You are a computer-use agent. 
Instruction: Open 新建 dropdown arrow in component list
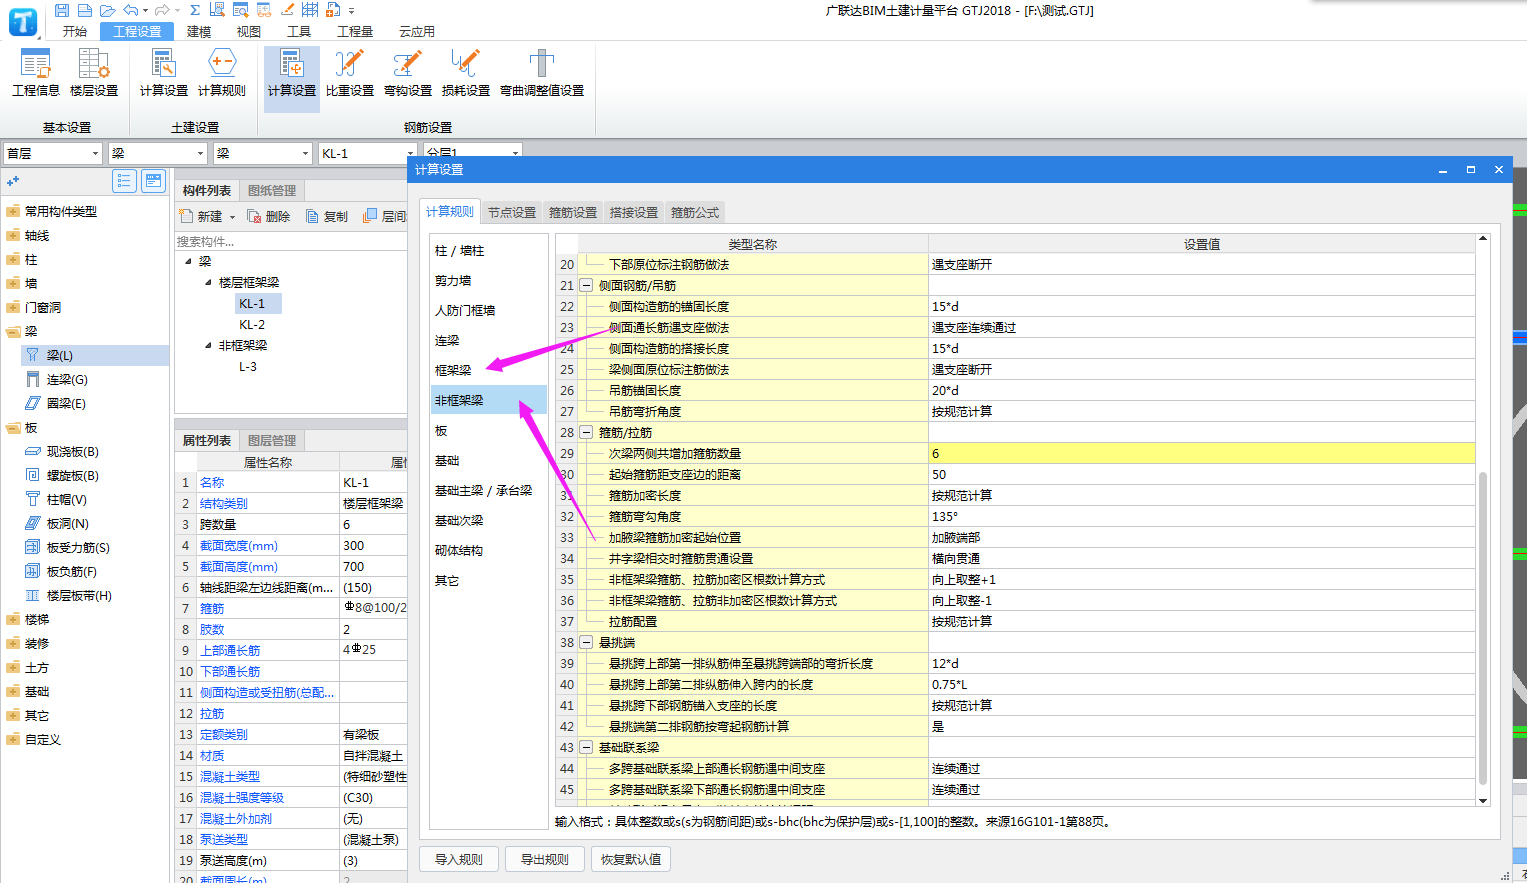pos(232,217)
